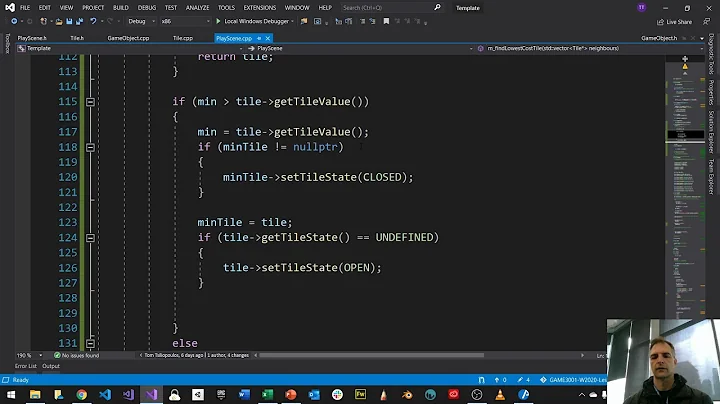Open the Team Explorer side tab

click(711, 176)
